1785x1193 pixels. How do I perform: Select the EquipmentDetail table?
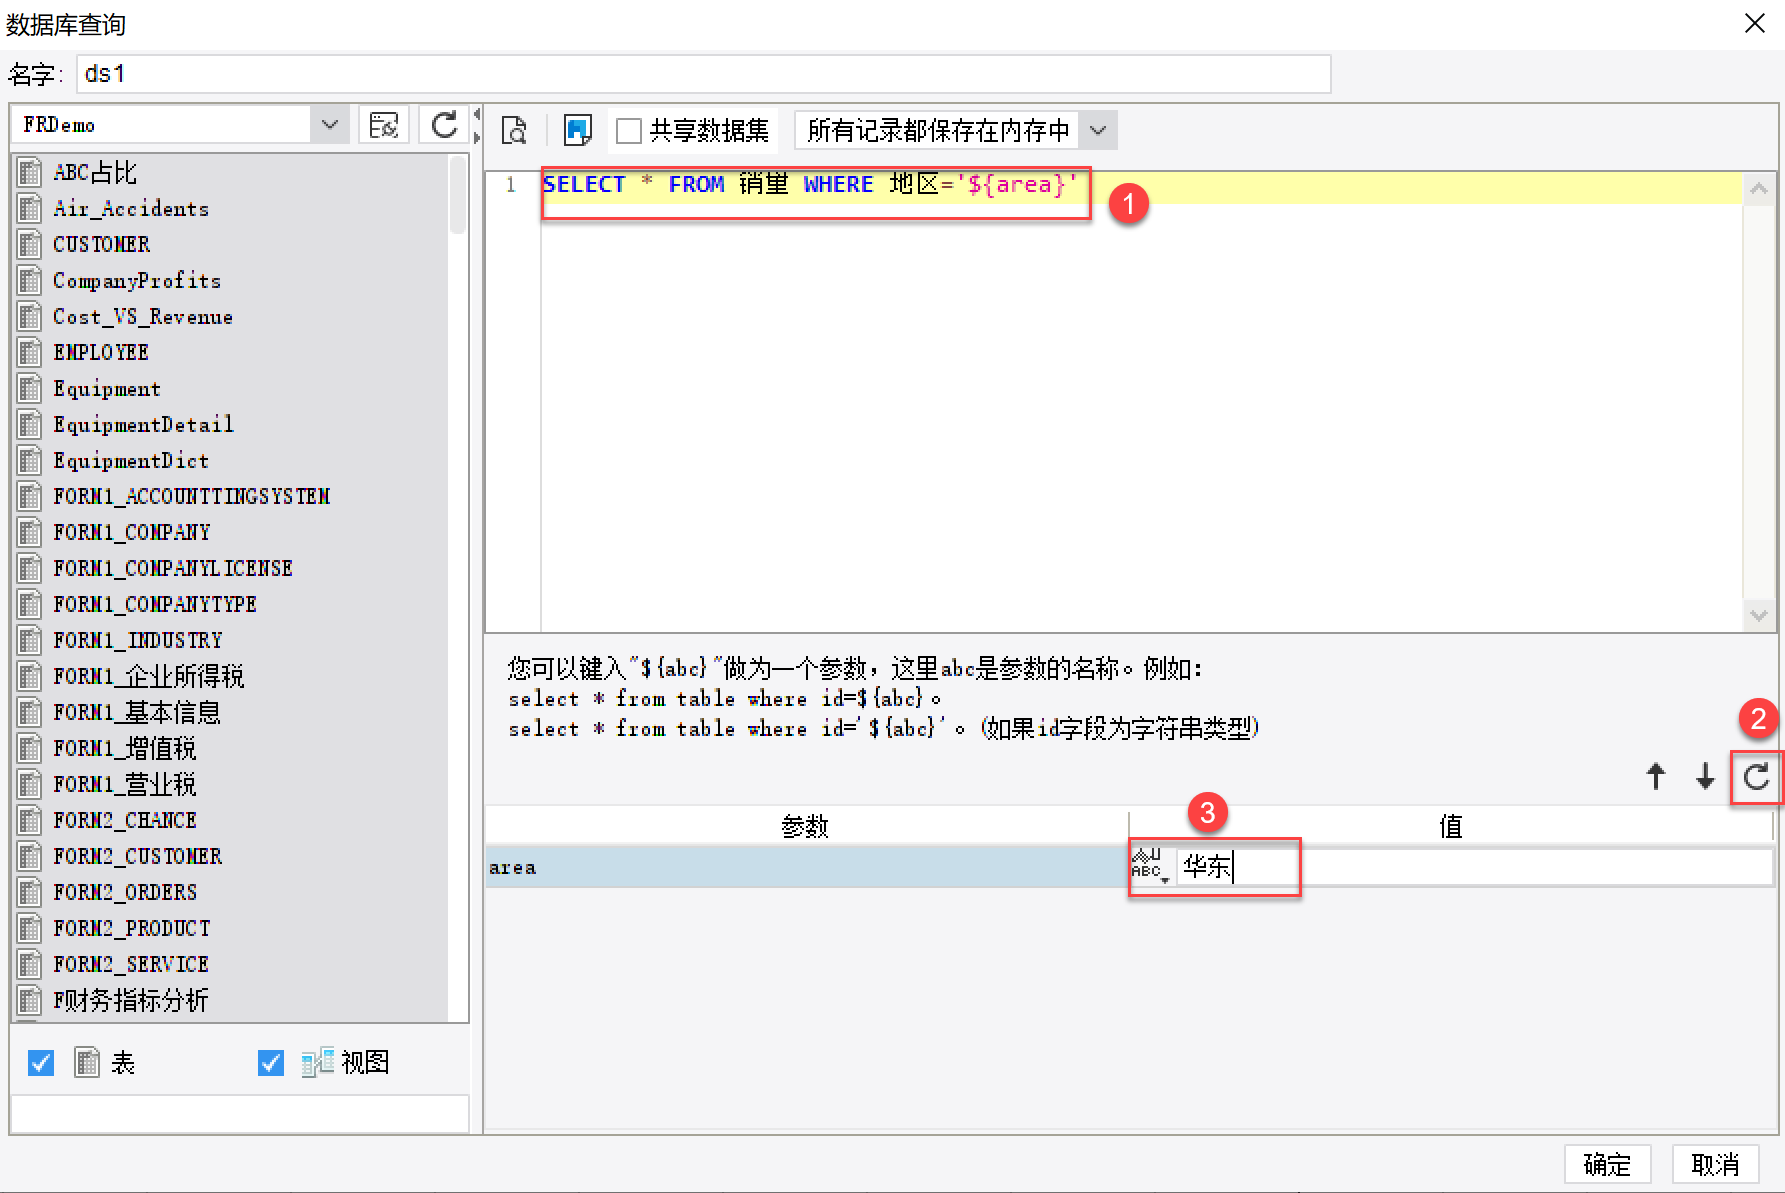tap(143, 424)
